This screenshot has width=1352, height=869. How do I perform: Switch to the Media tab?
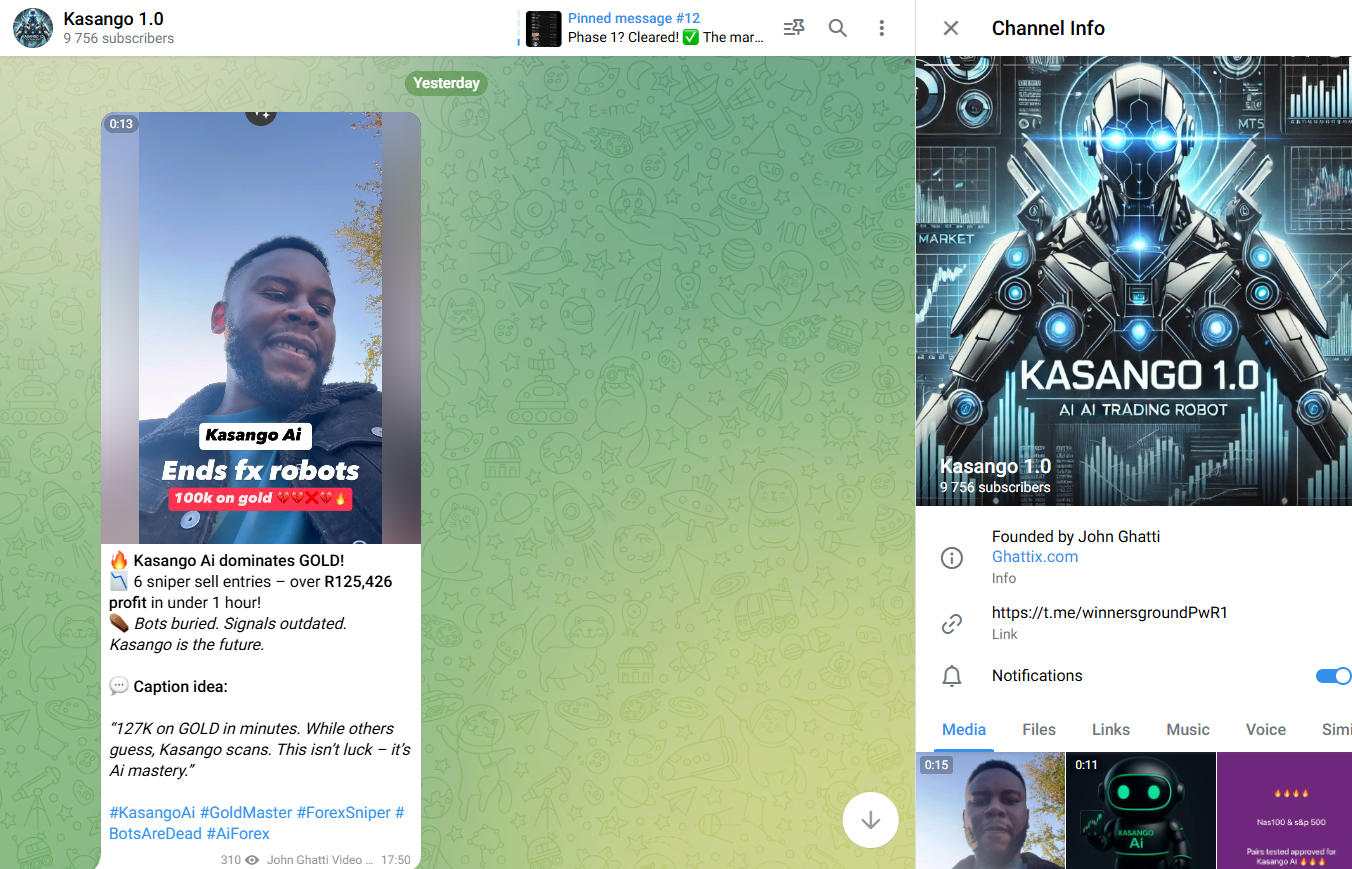[964, 730]
